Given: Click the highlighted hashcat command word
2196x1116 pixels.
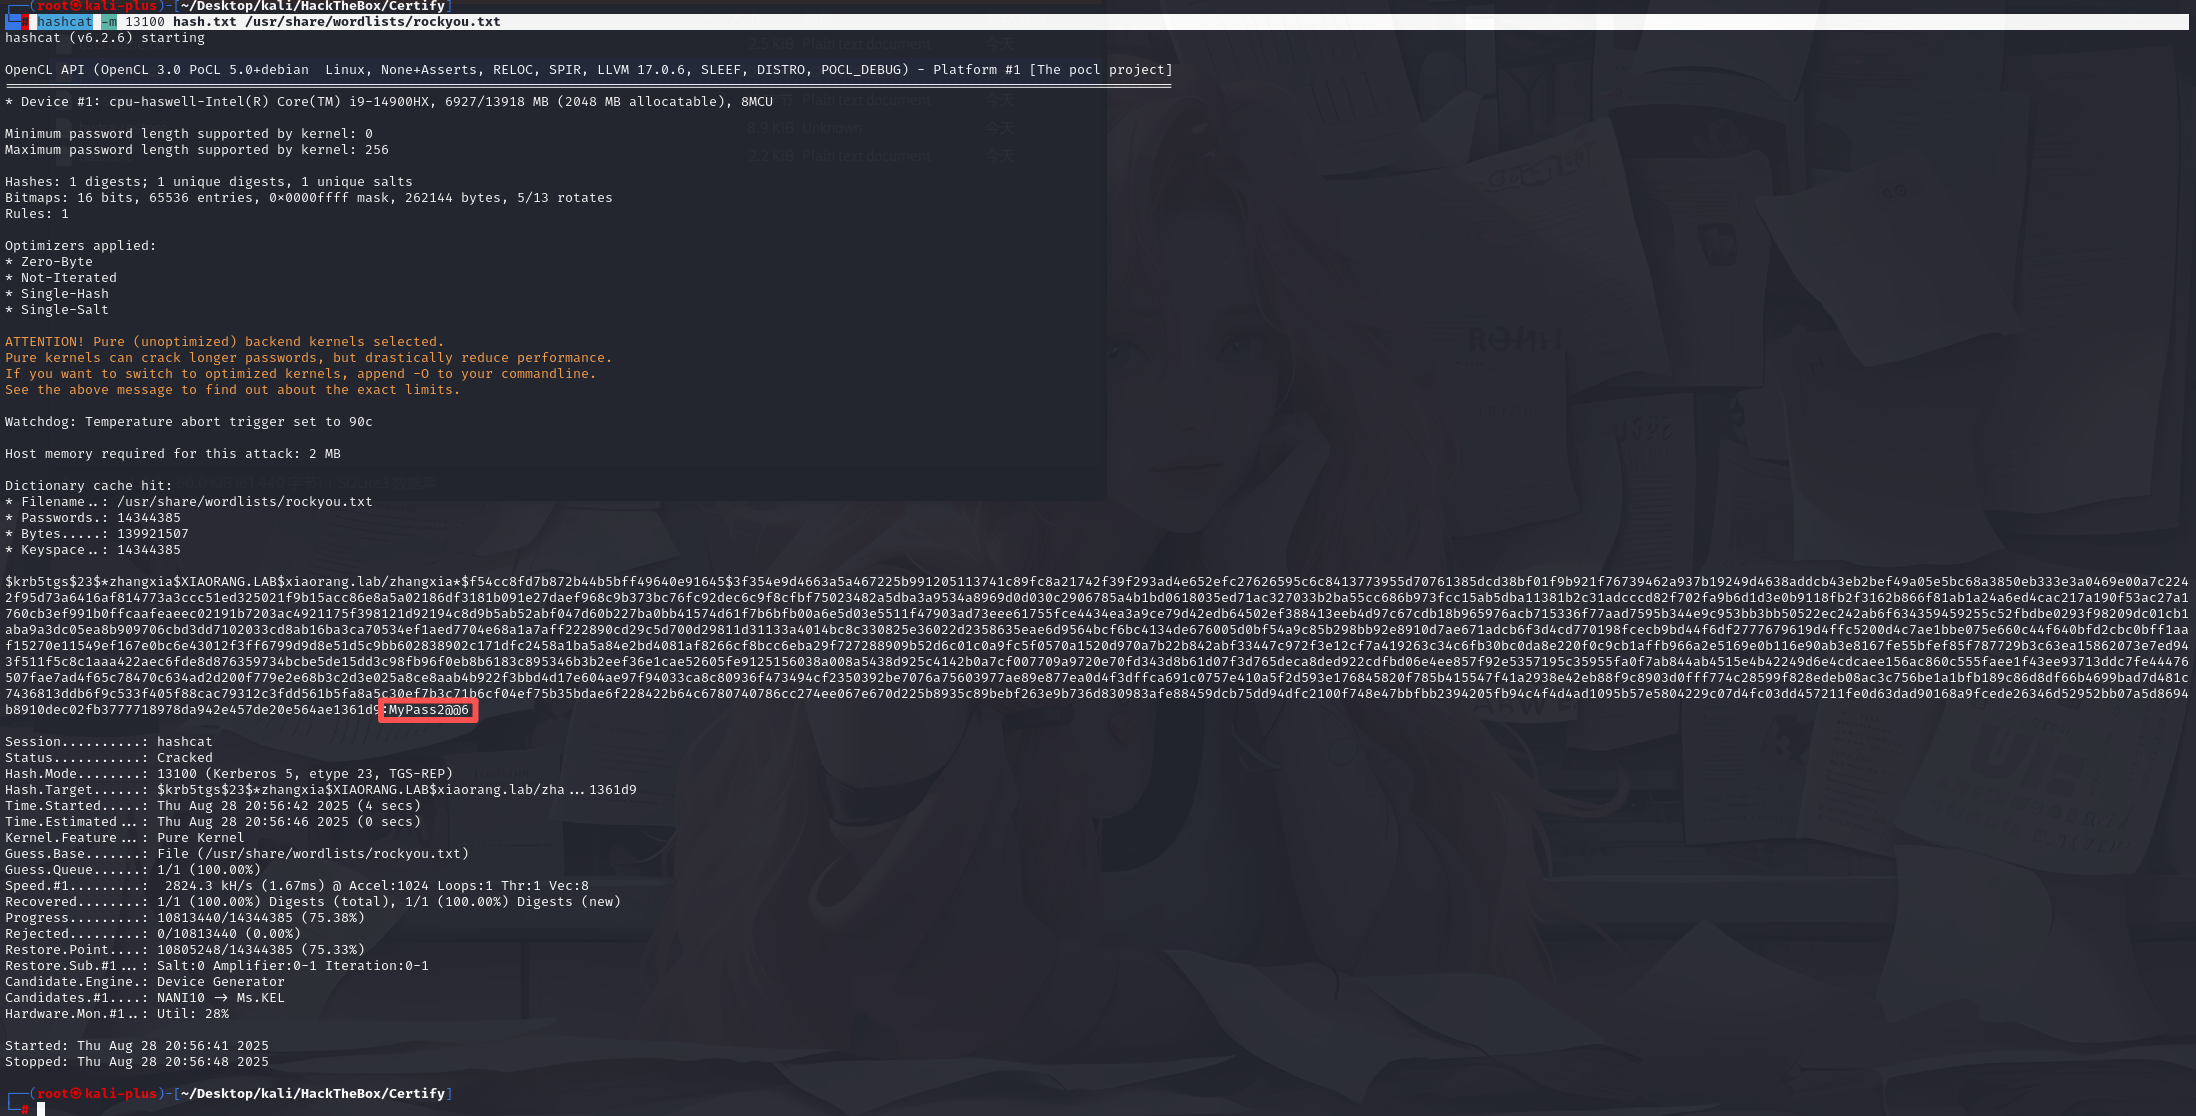Looking at the screenshot, I should click(65, 22).
